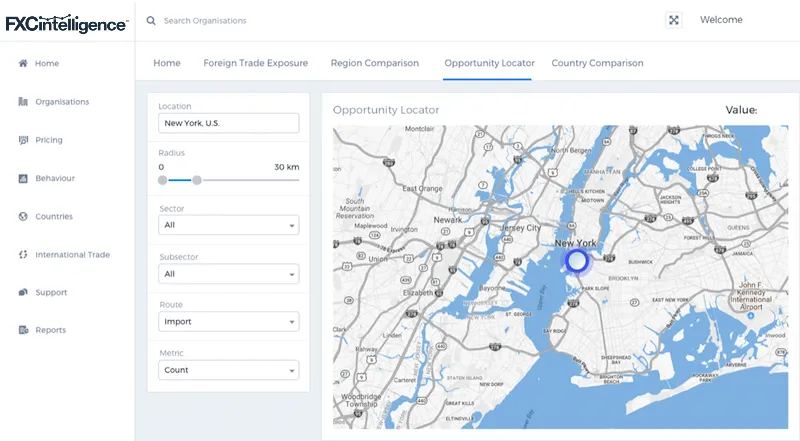Select the Pricing sidebar icon
Image resolution: width=800 pixels, height=441 pixels.
[x=23, y=140]
